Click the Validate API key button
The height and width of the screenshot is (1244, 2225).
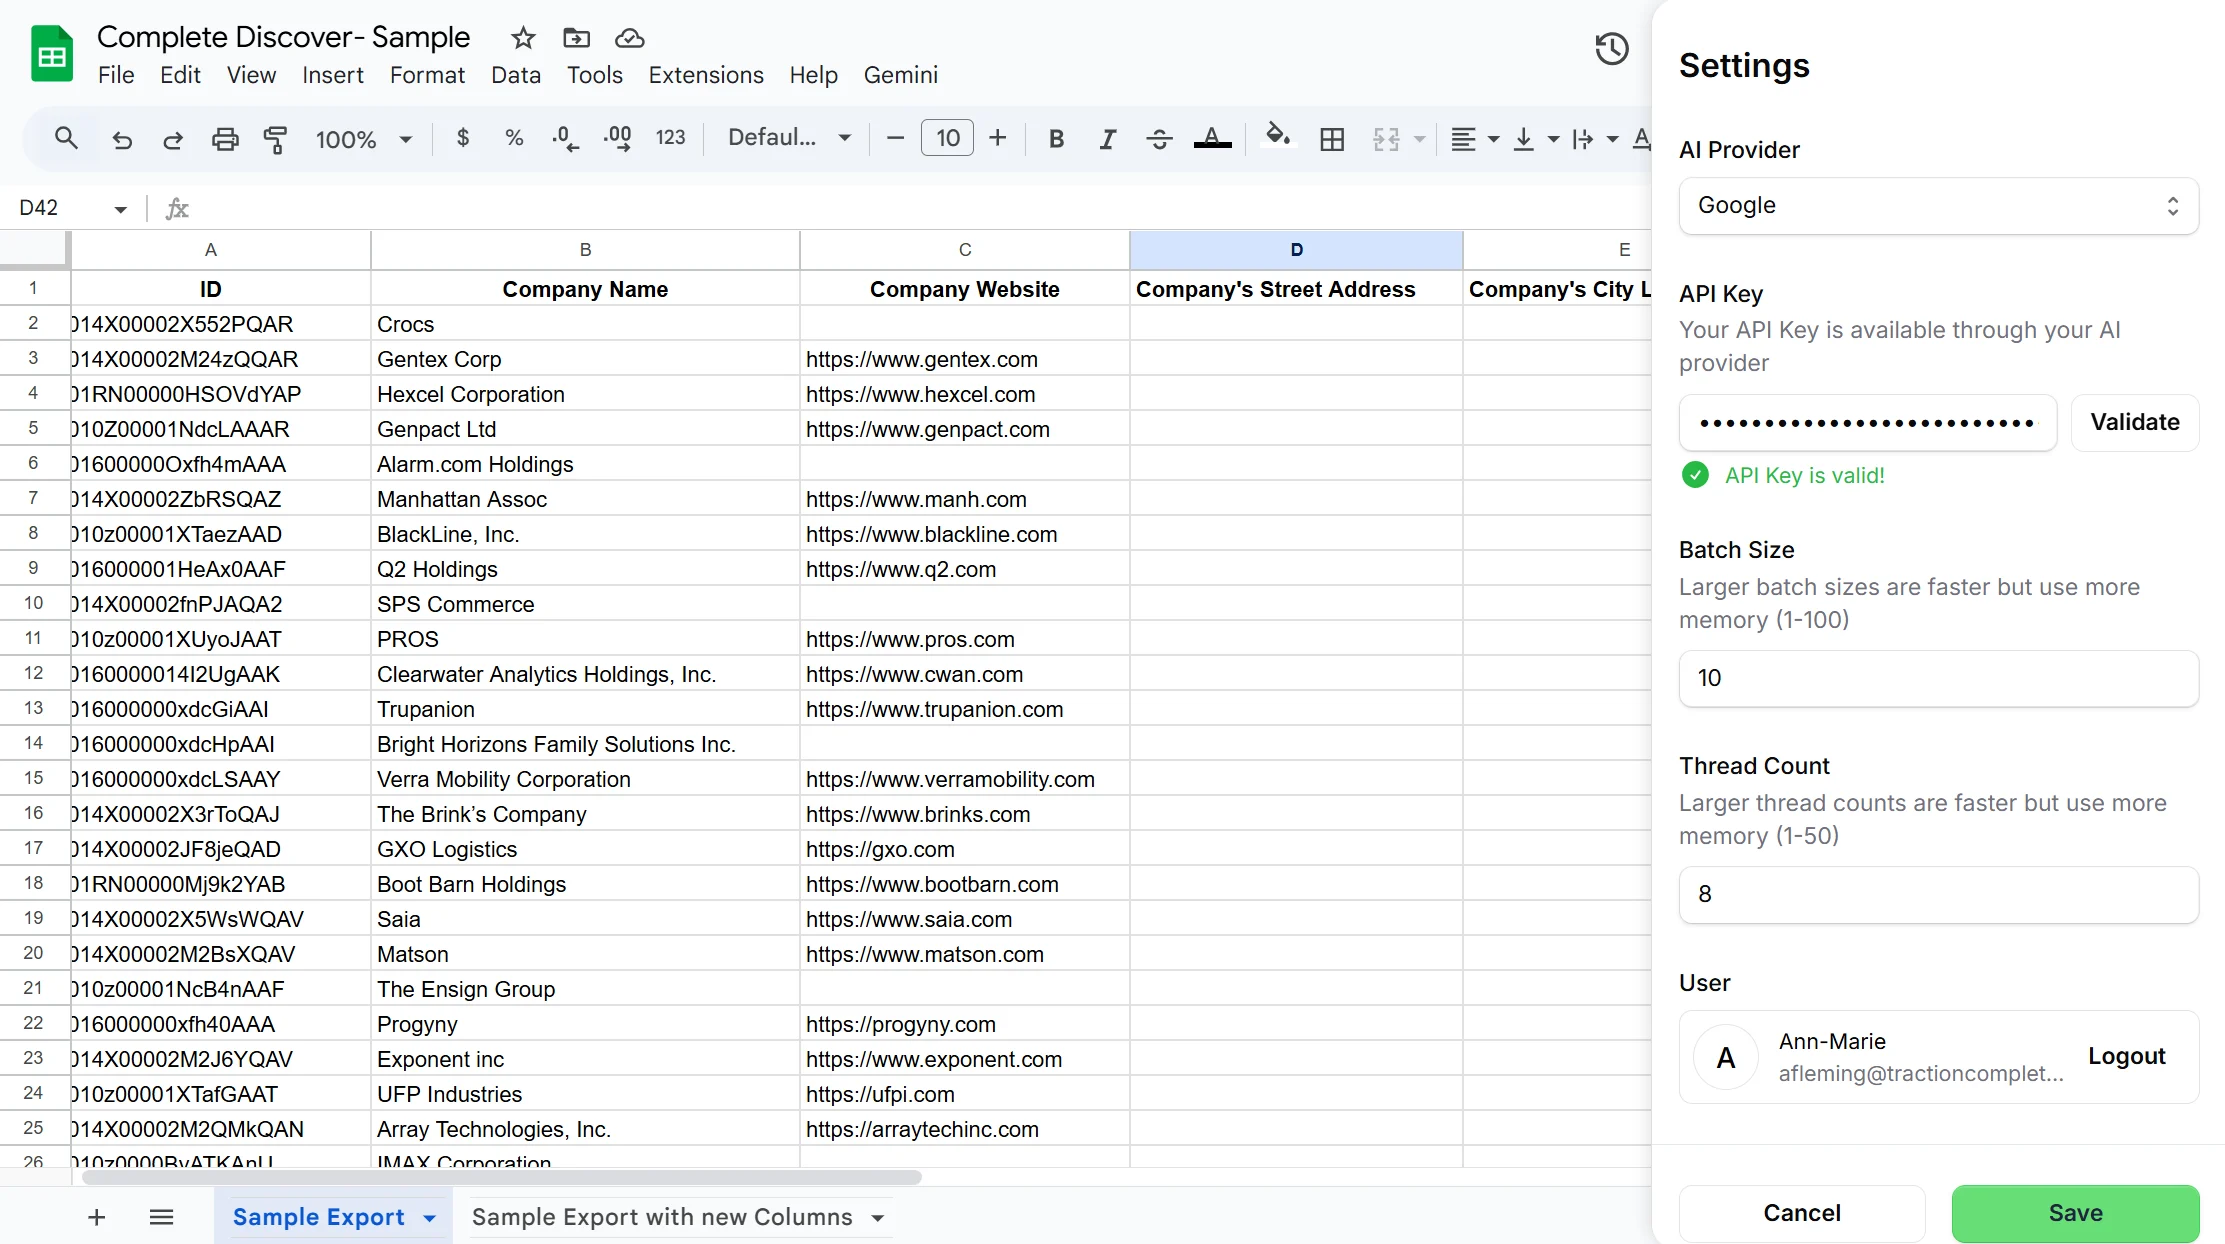pyautogui.click(x=2134, y=422)
